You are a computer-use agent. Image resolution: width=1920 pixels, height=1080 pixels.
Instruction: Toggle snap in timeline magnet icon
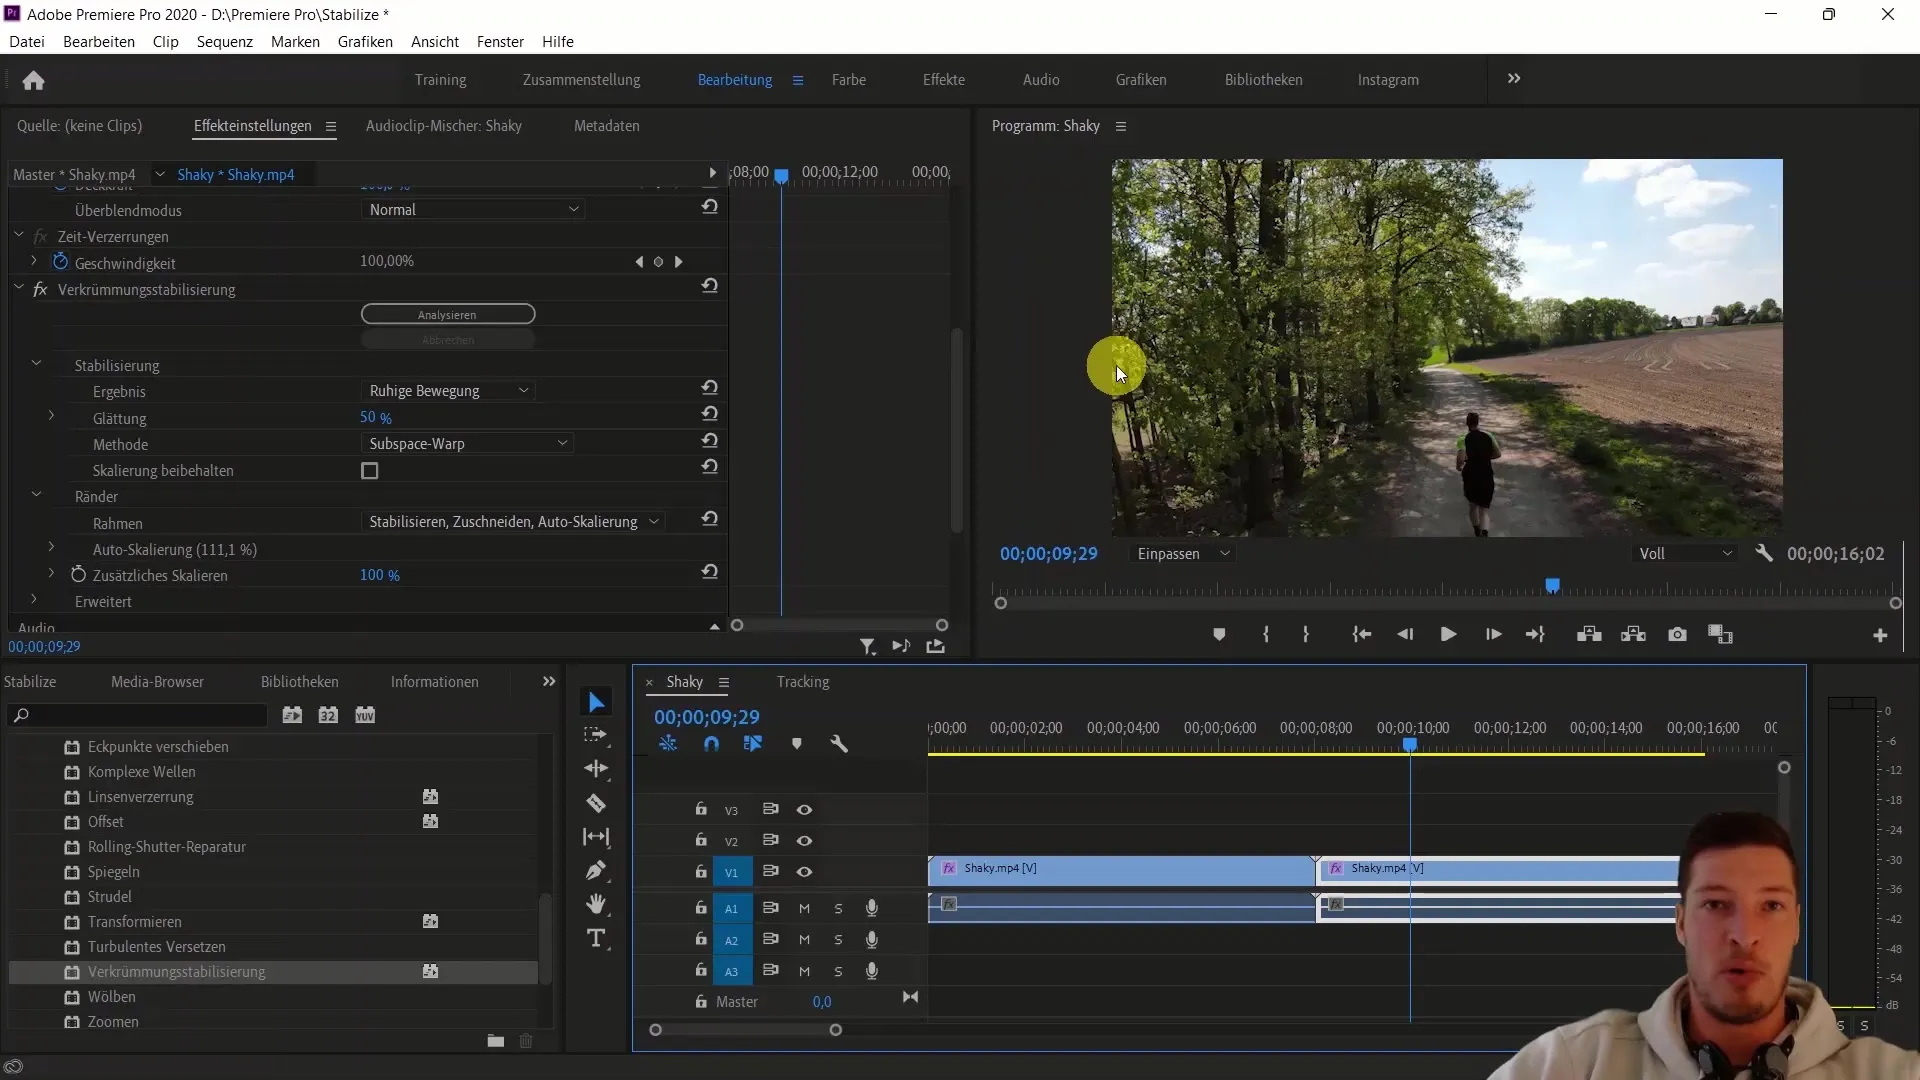pyautogui.click(x=711, y=744)
